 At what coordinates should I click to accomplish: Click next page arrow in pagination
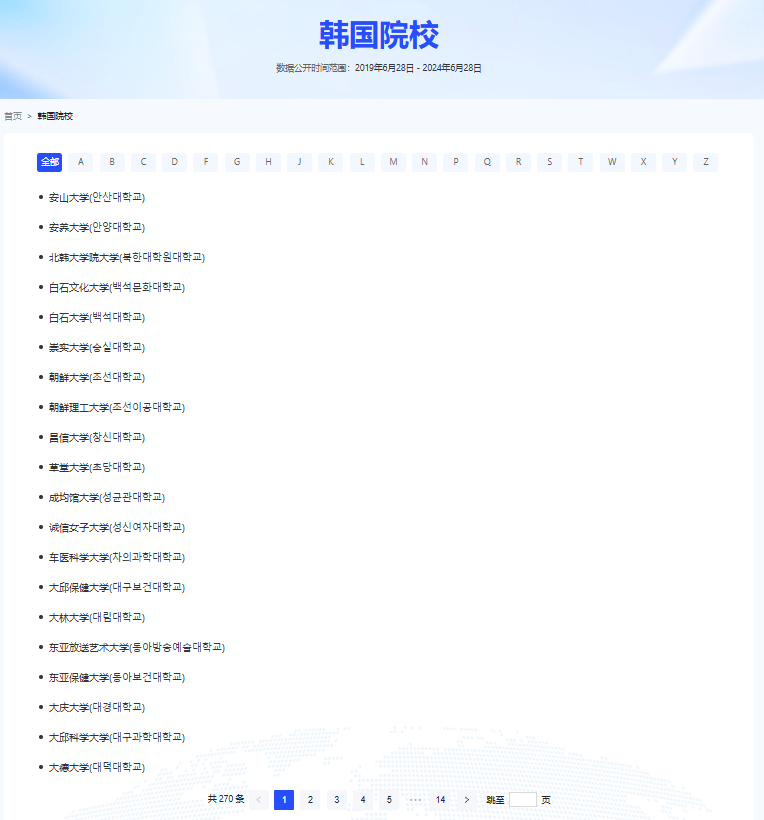click(x=466, y=800)
